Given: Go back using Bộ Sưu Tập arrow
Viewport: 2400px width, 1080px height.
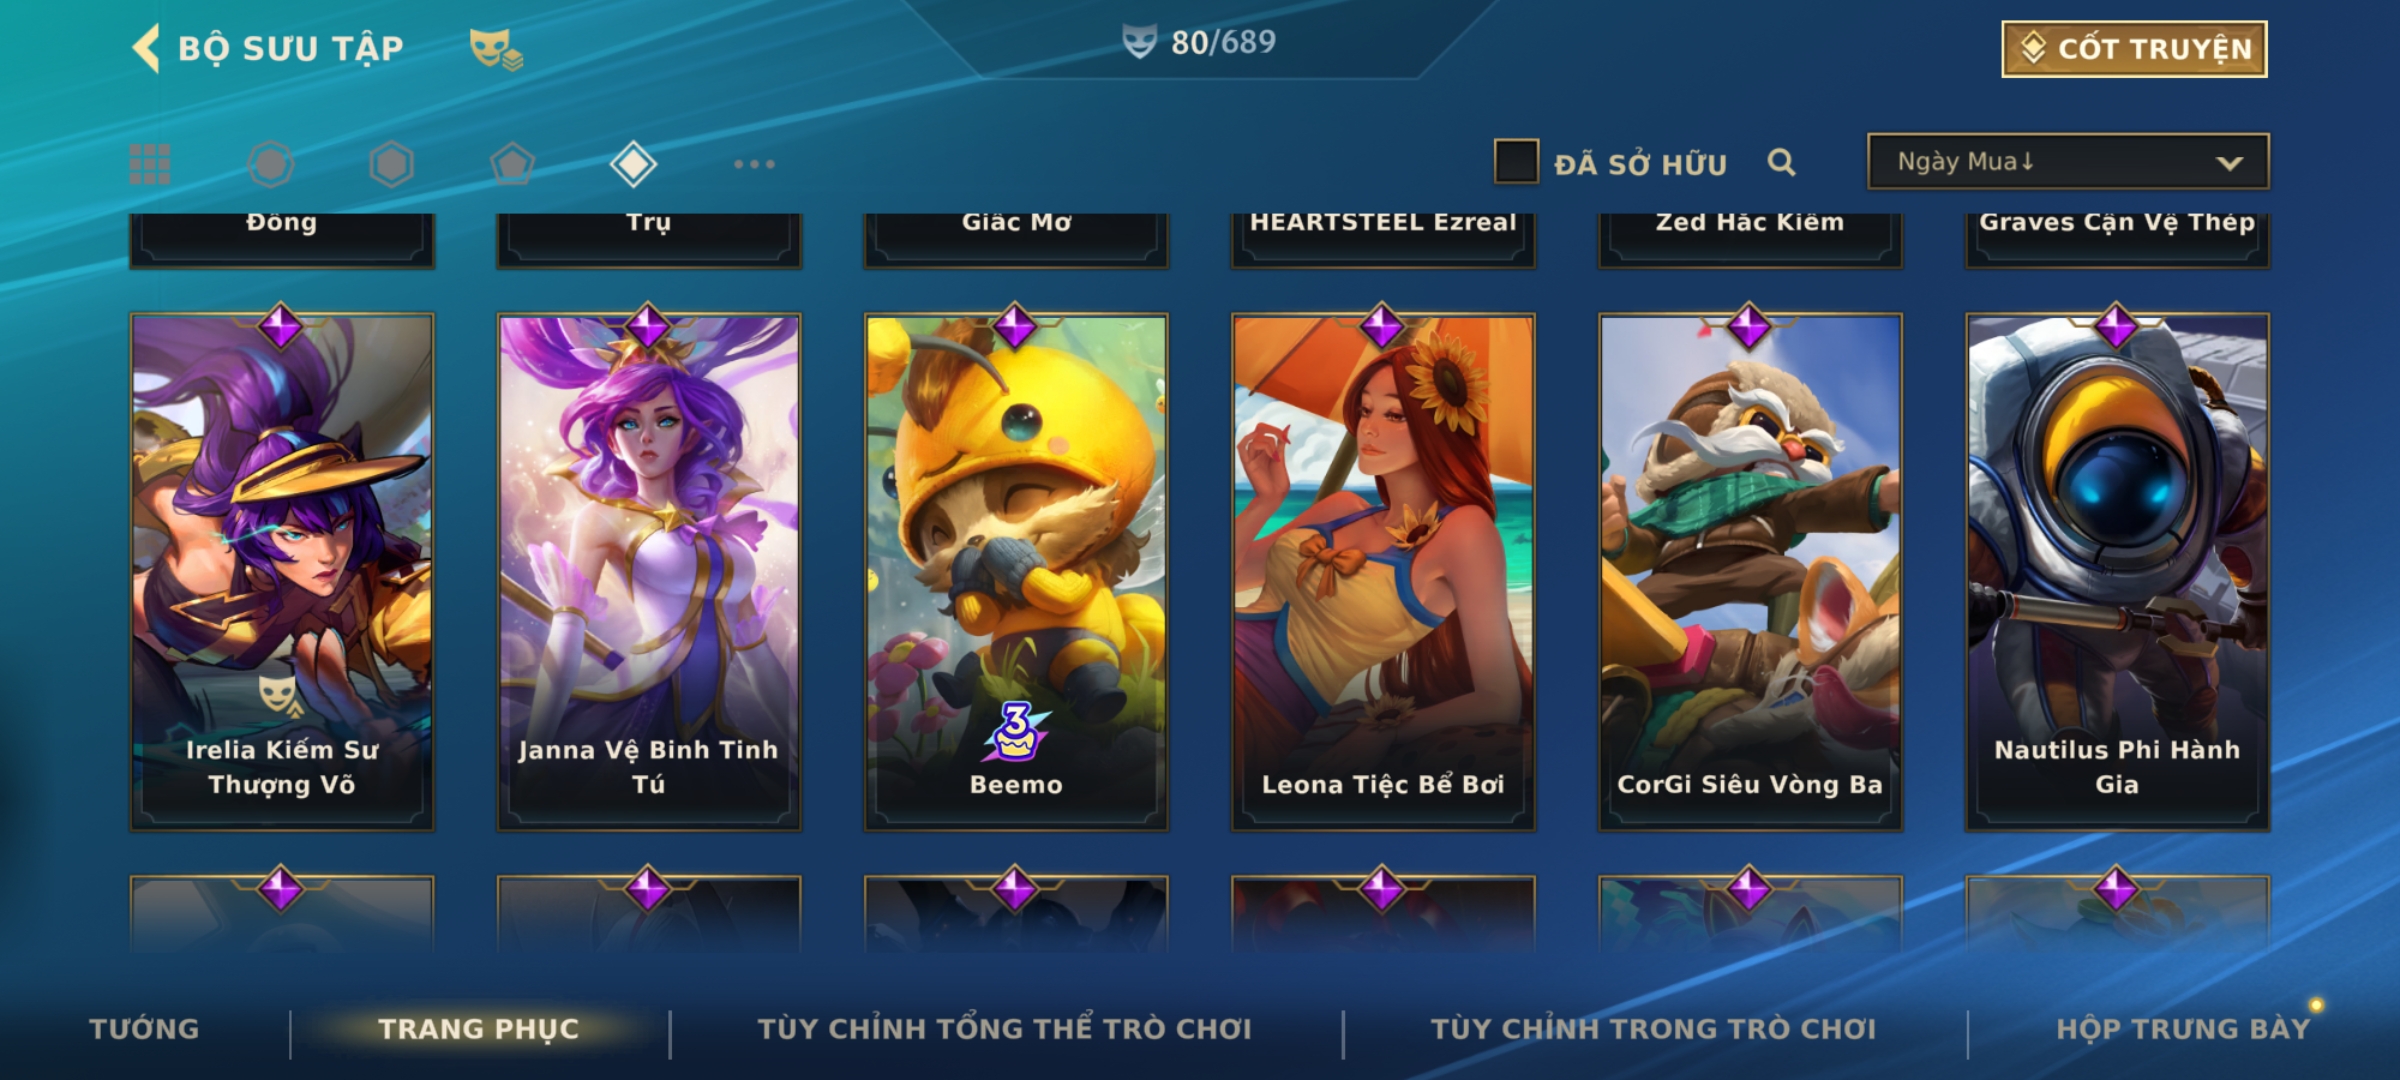Looking at the screenshot, I should pyautogui.click(x=146, y=49).
